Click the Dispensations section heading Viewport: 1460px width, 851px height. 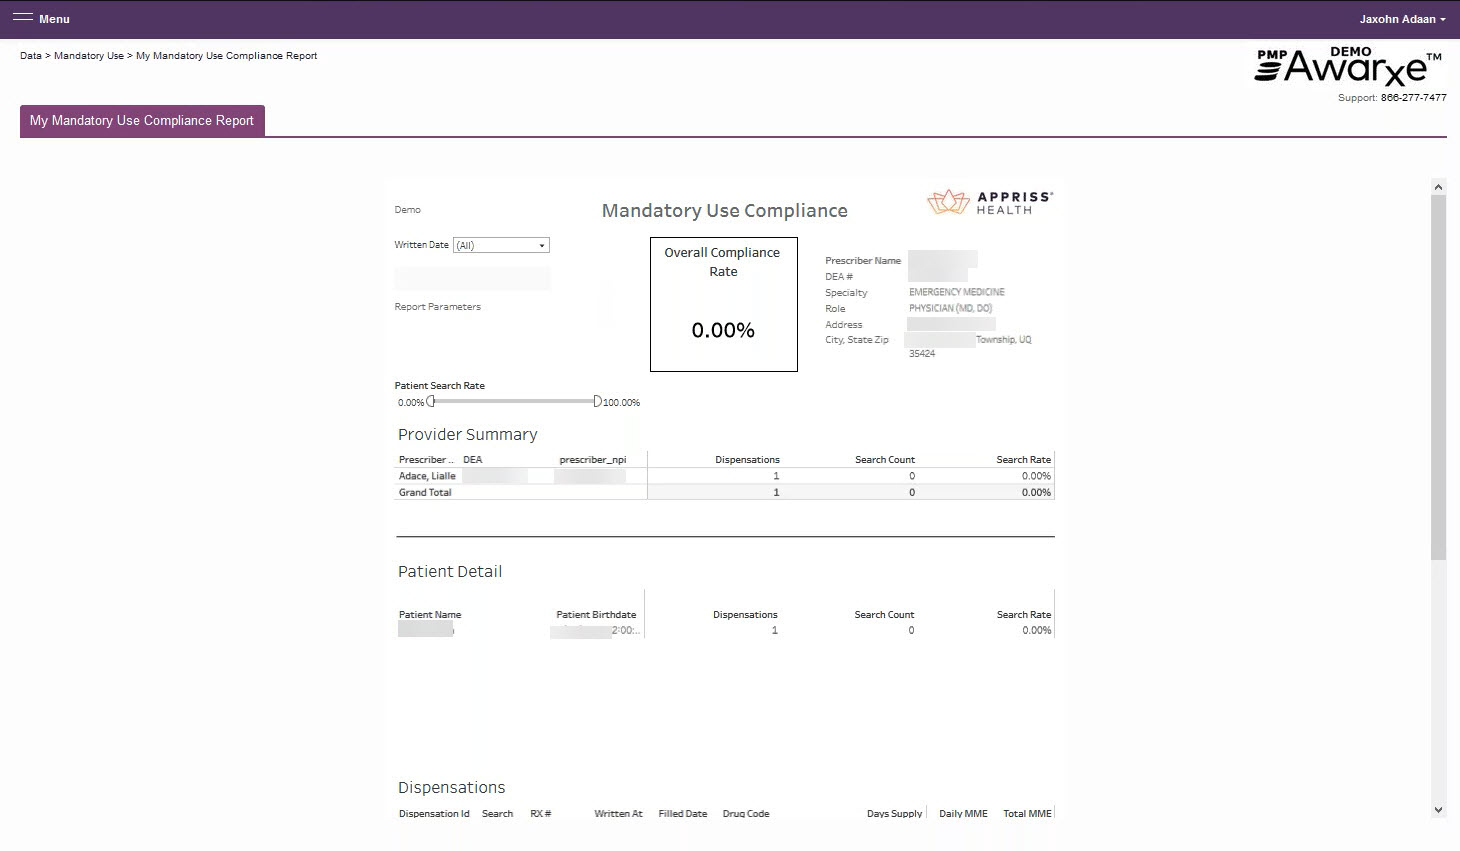451,788
